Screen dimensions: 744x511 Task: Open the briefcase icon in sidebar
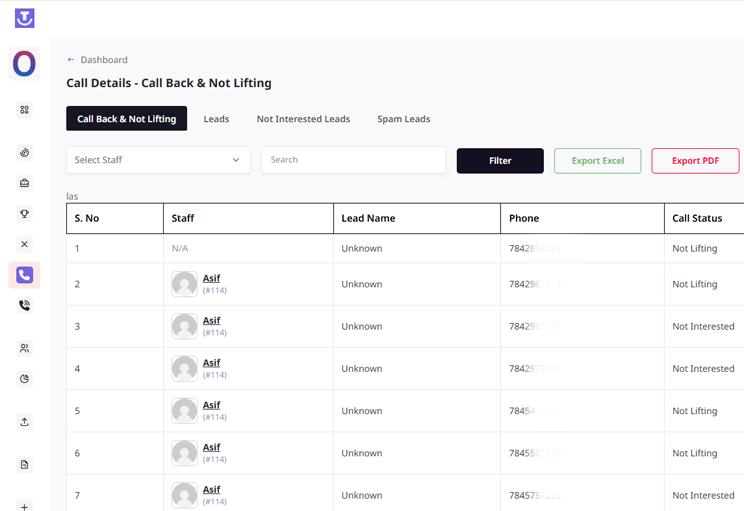pos(25,183)
